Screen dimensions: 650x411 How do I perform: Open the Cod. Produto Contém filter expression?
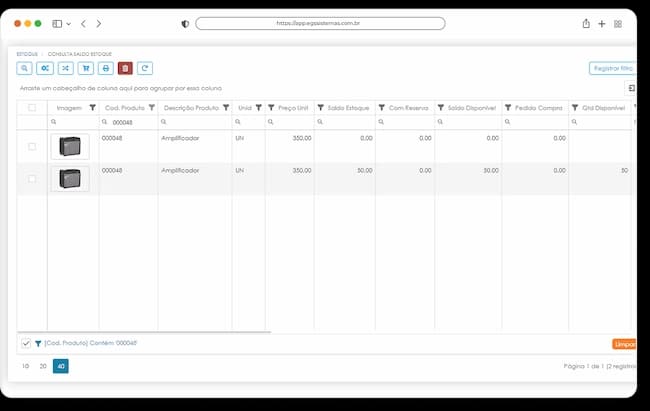91,343
